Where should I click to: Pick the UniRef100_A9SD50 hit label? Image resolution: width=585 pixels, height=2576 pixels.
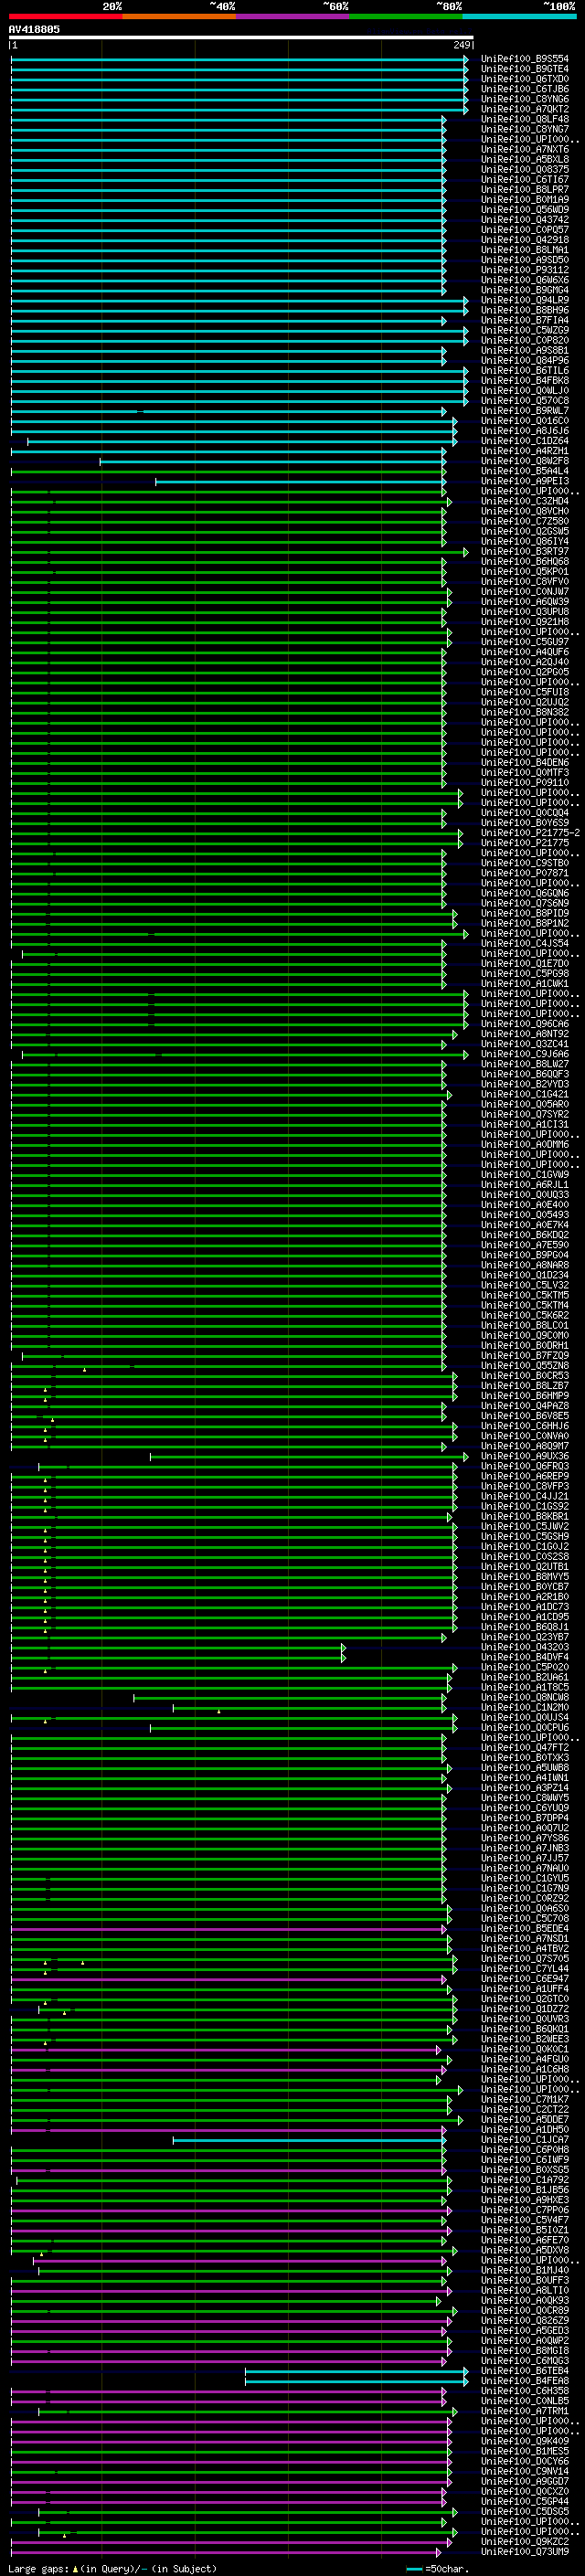click(x=525, y=260)
